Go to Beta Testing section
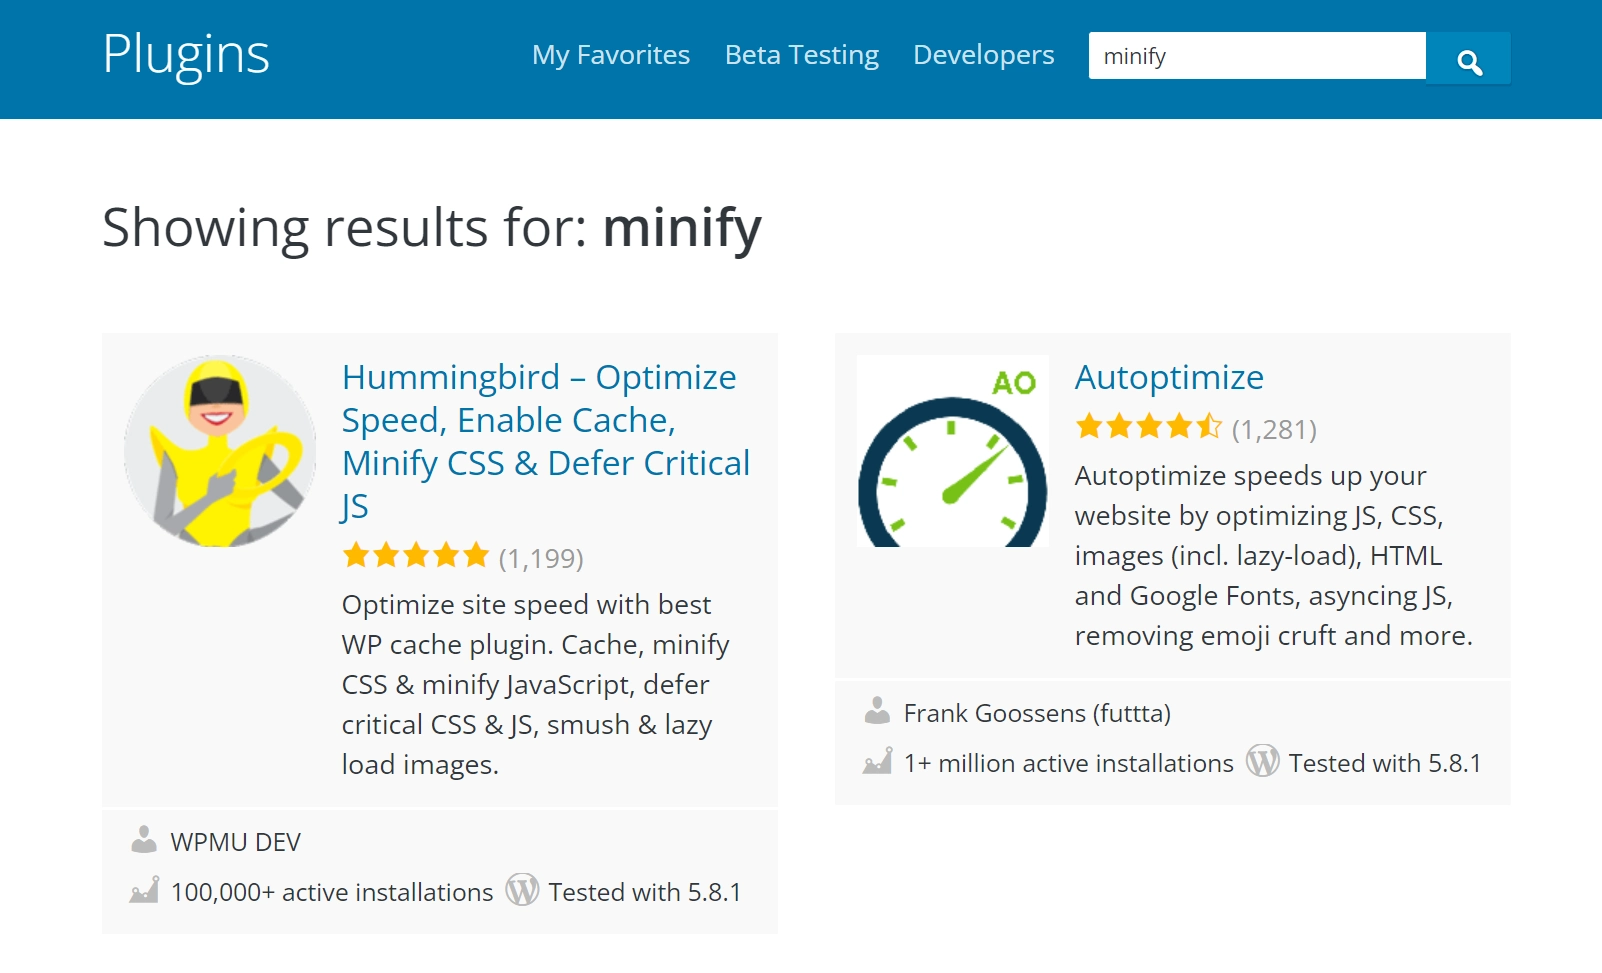1602x973 pixels. [x=802, y=55]
